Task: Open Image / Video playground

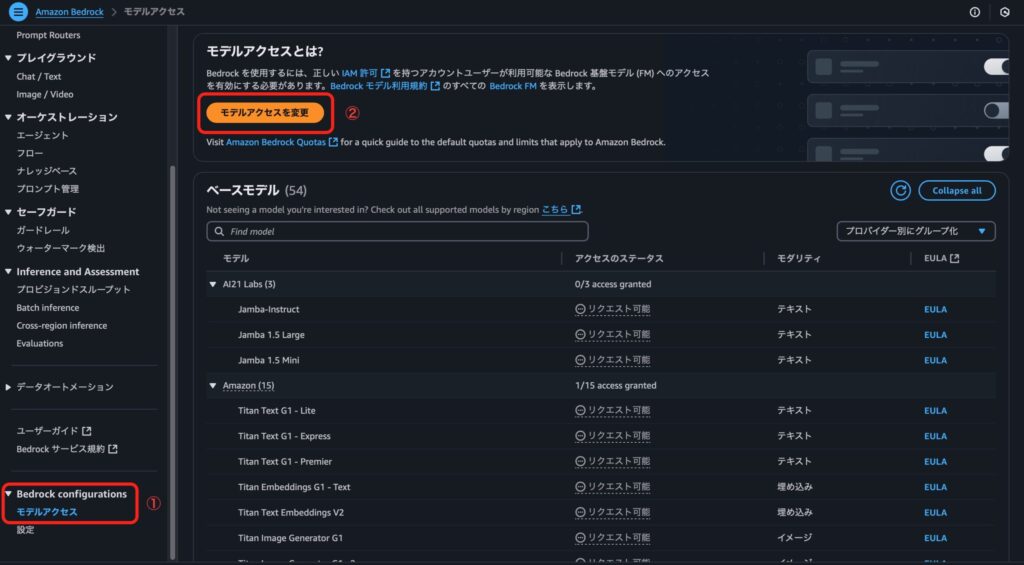Action: (44, 94)
